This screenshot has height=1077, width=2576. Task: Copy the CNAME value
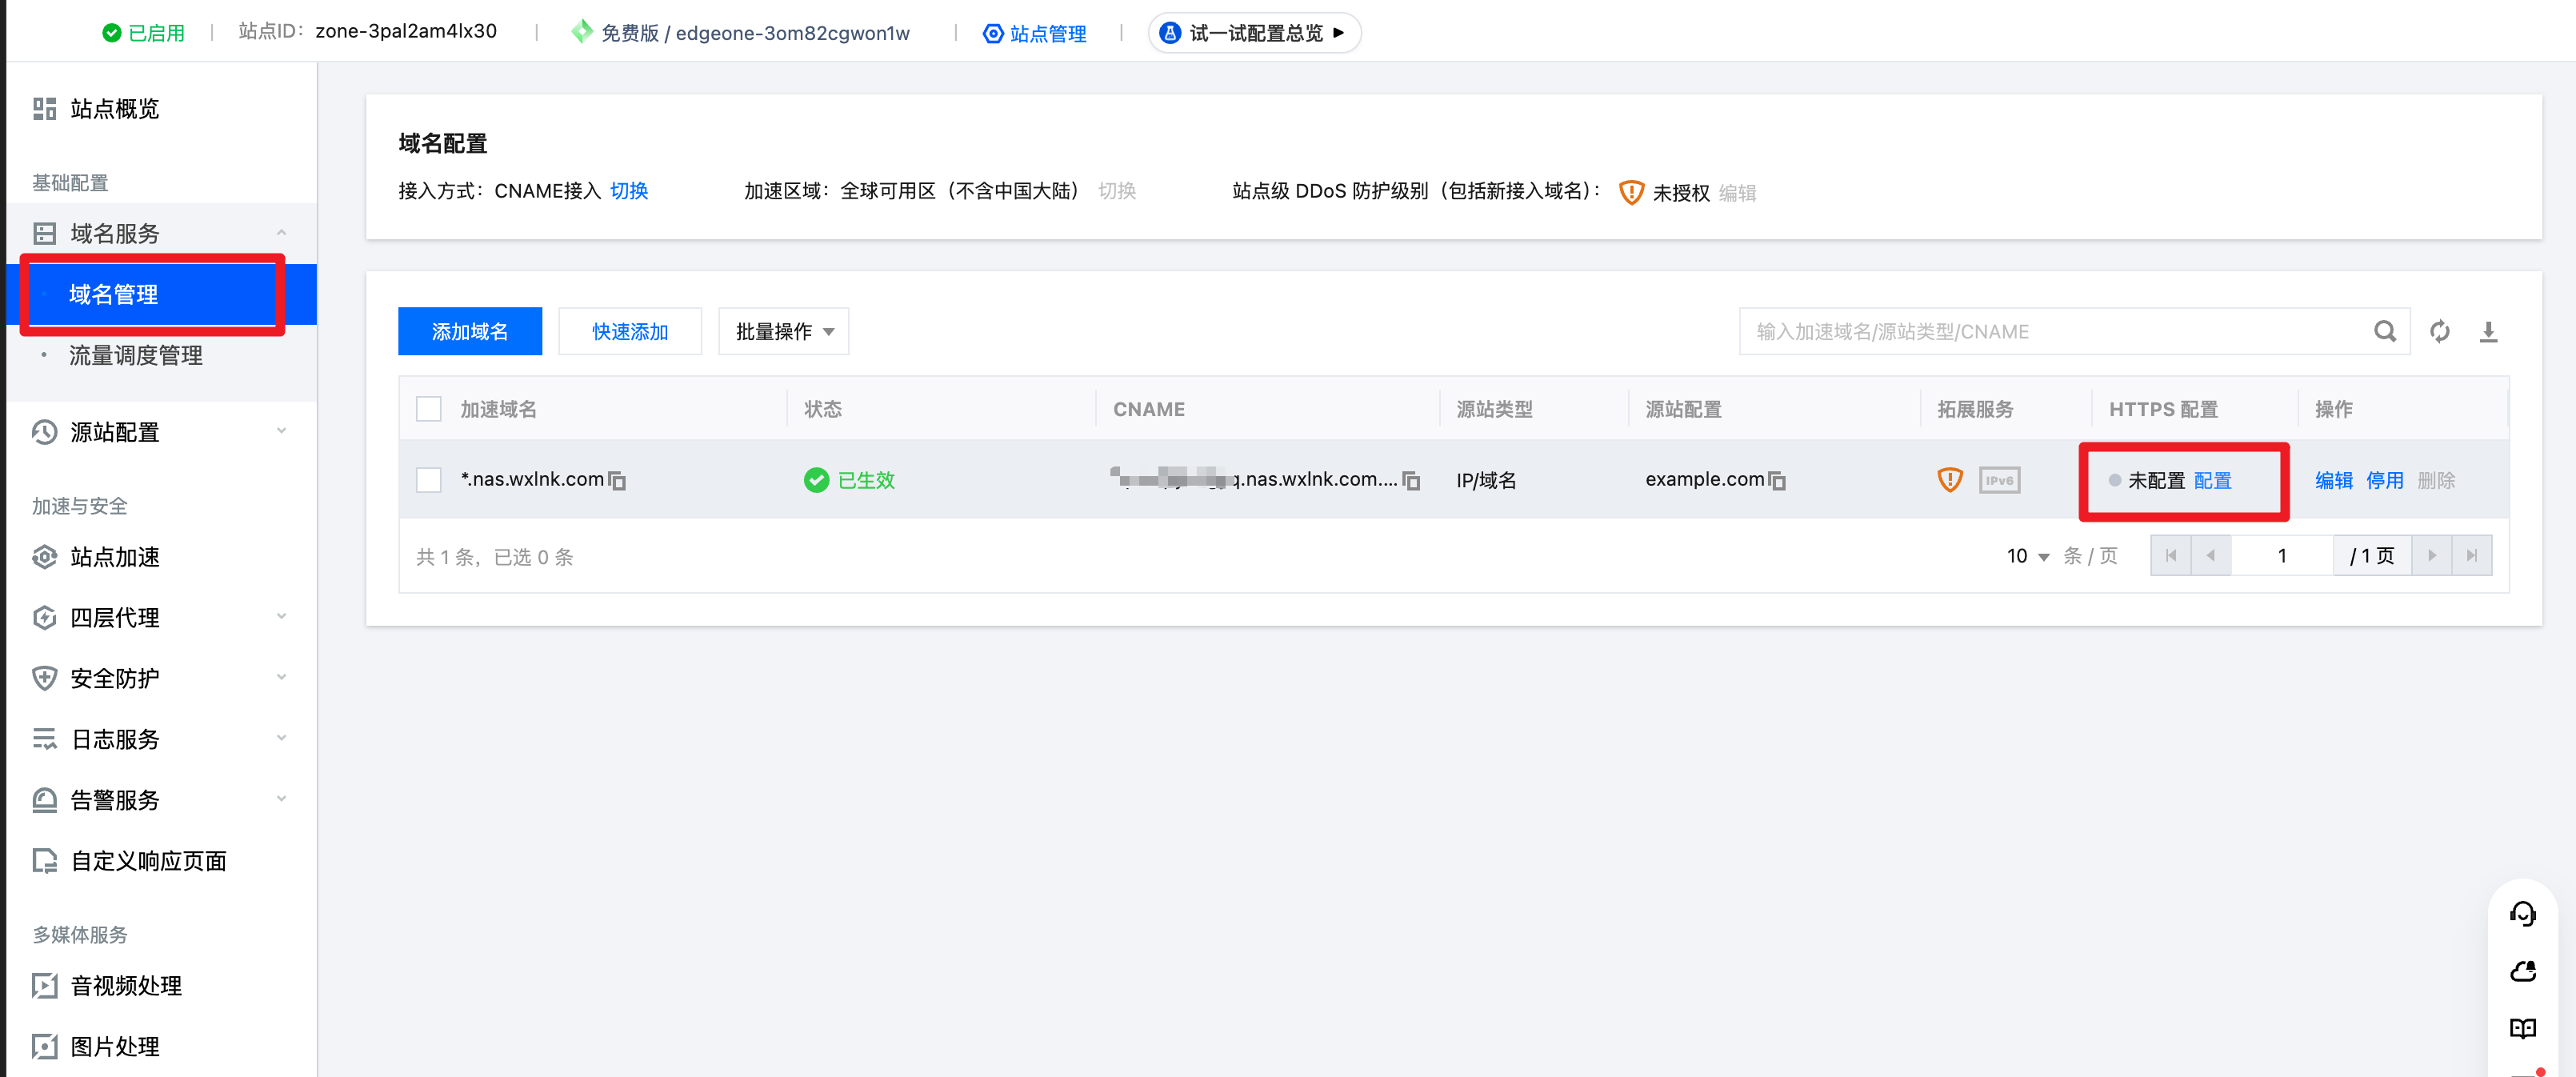(1411, 481)
